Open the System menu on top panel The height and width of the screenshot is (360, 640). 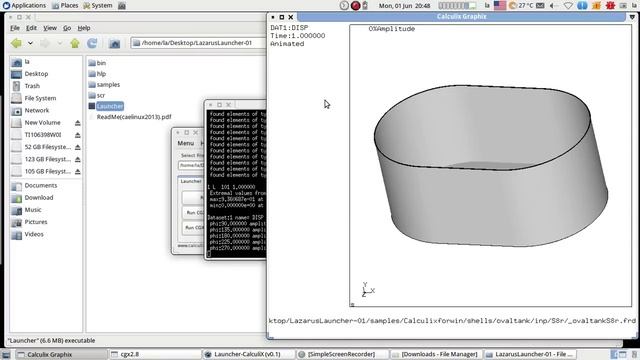tap(98, 6)
